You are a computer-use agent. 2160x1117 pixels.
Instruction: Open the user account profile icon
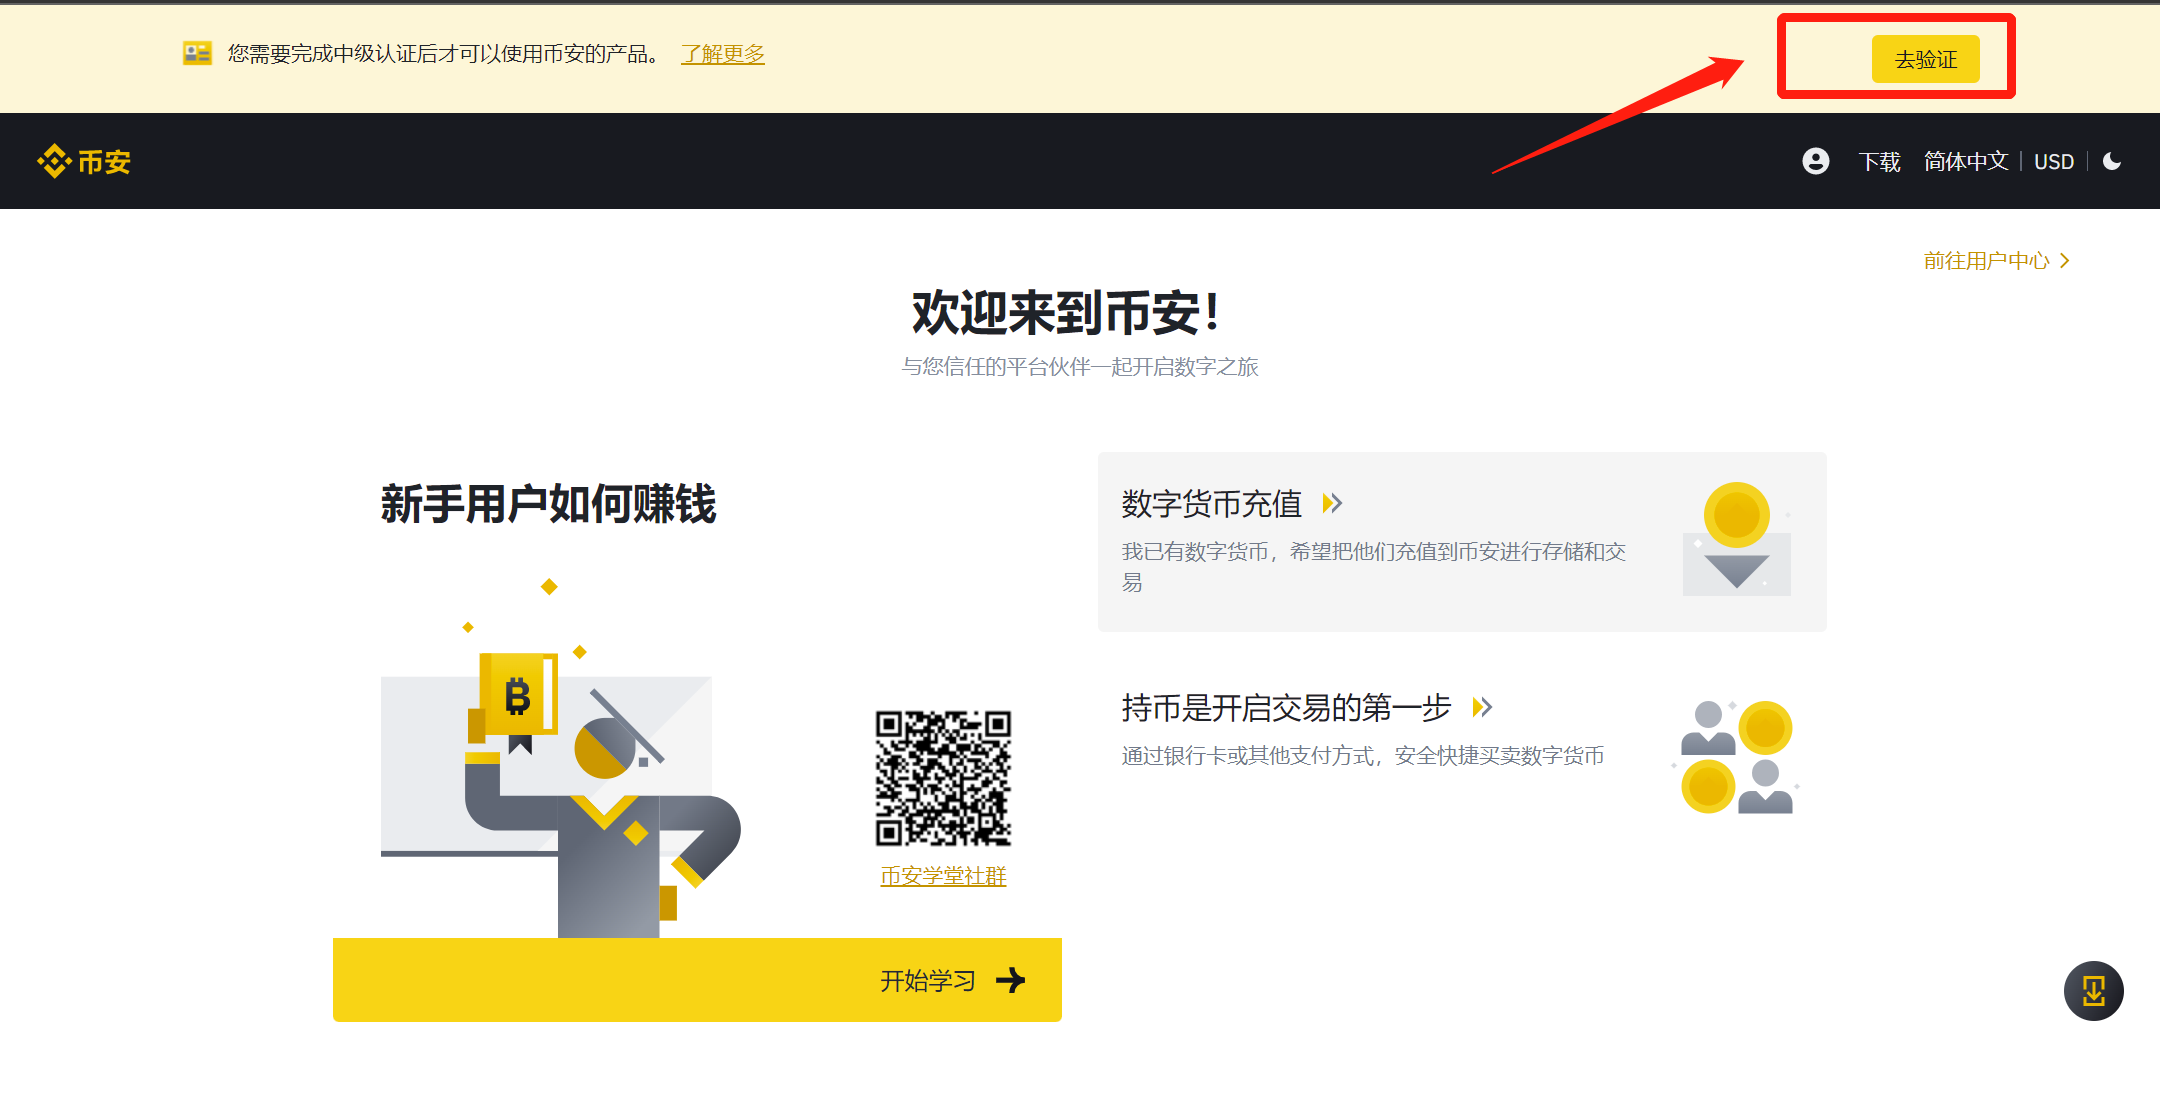point(1815,161)
